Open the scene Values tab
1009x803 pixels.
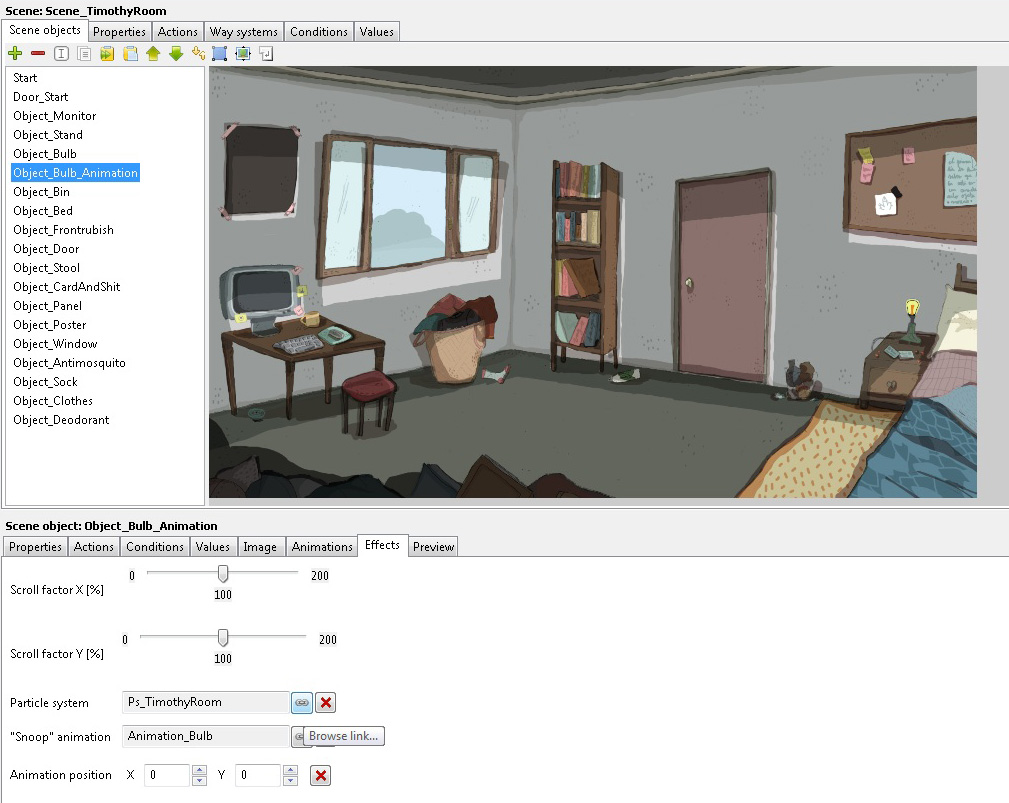(376, 32)
